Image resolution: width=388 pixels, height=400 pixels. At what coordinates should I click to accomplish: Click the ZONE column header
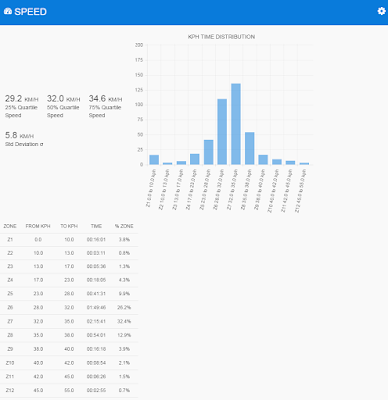point(10,226)
